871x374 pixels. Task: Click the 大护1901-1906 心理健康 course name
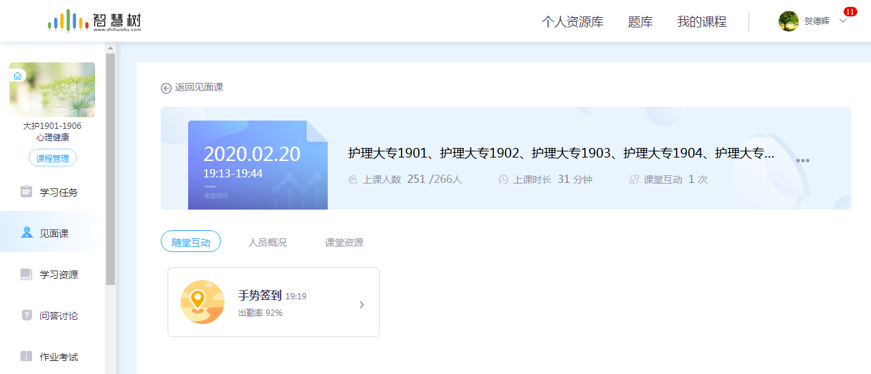(x=52, y=132)
